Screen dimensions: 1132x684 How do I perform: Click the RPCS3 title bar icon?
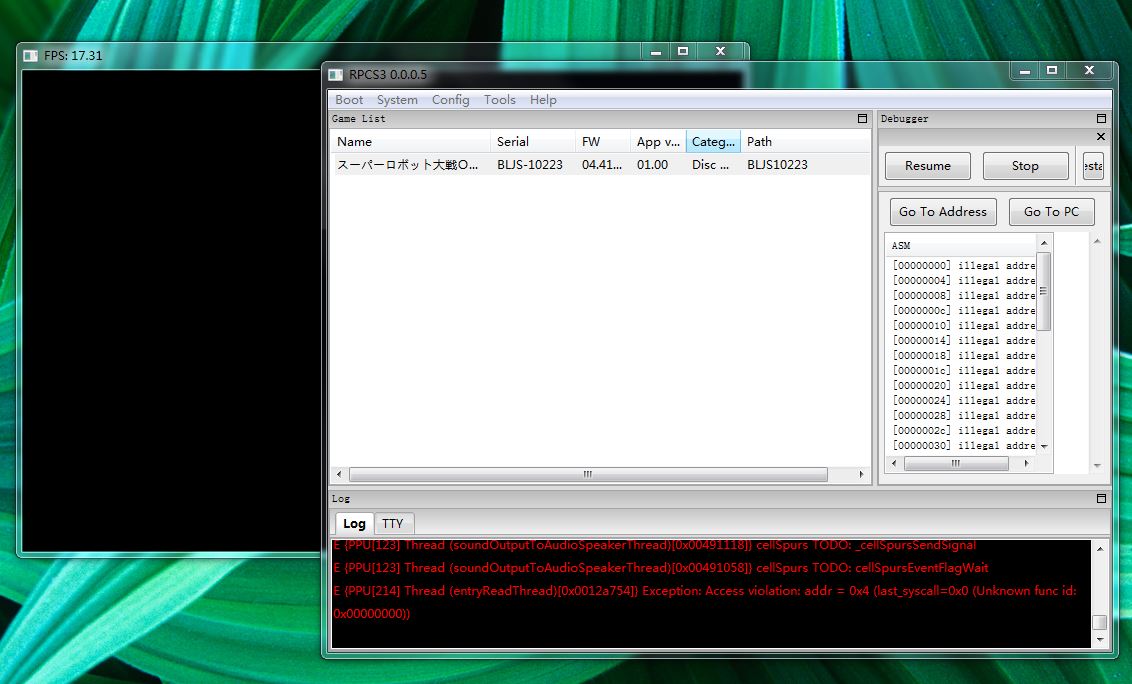pos(337,74)
